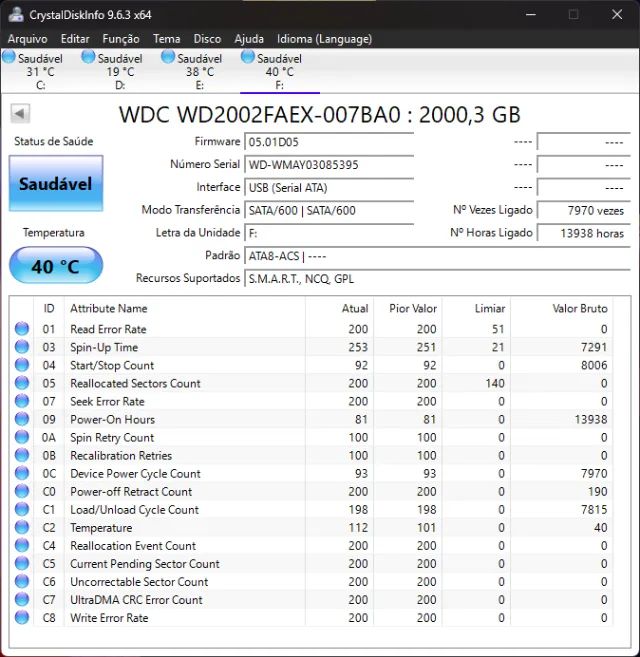640x657 pixels.
Task: Click the ID column header
Action: coord(49,309)
